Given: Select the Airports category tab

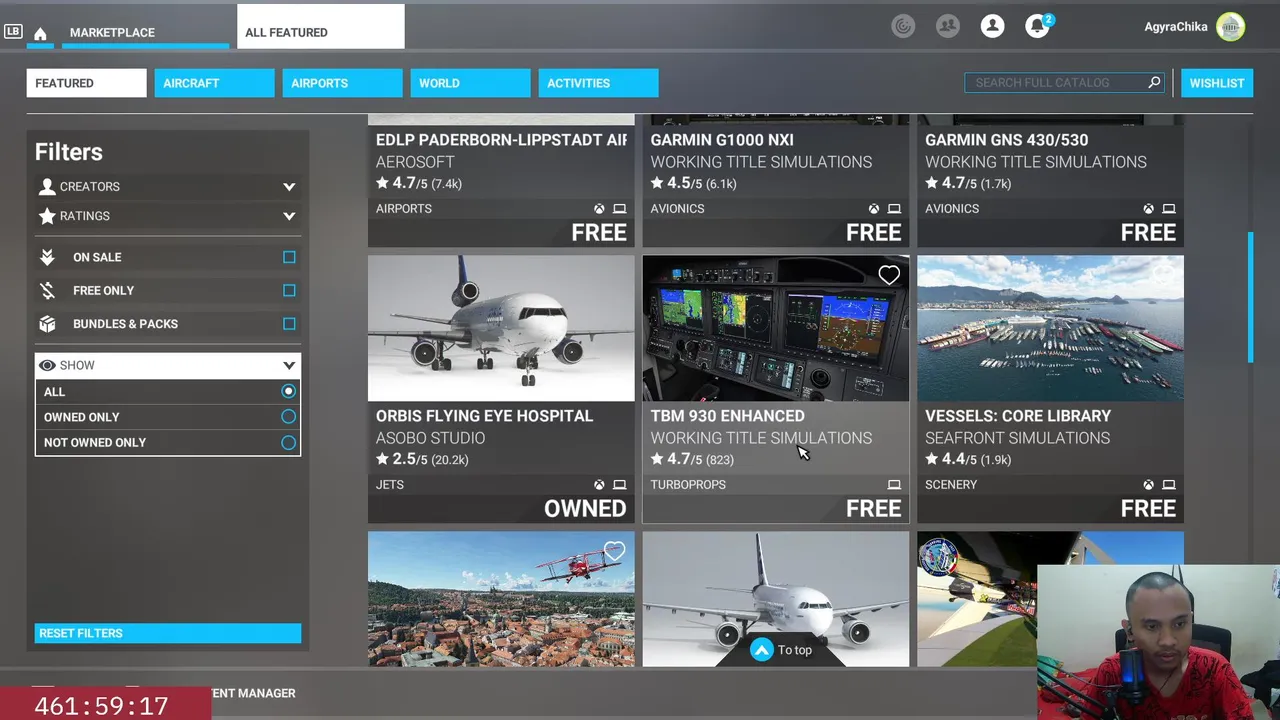Looking at the screenshot, I should point(342,83).
